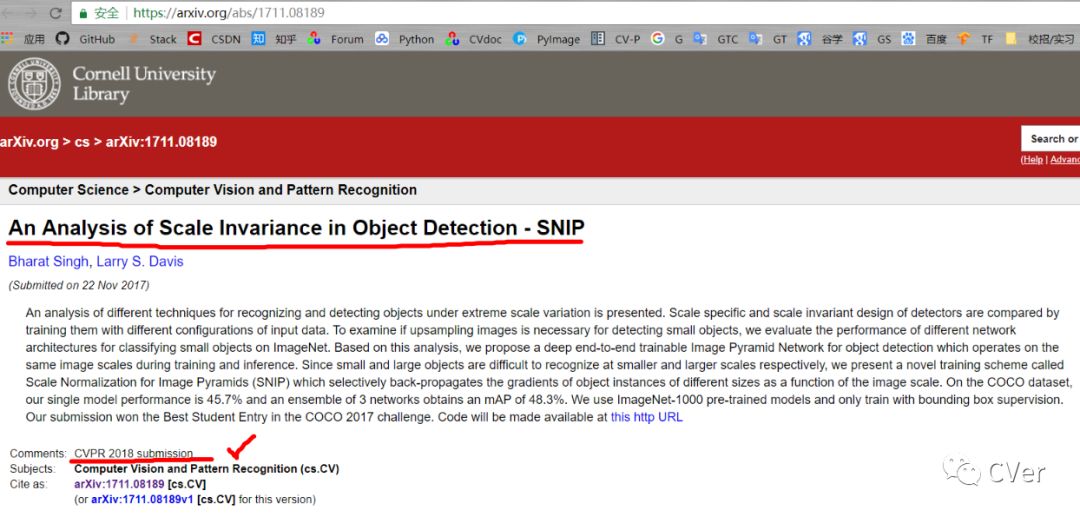Open the TF TensorFlow bookmark

click(x=976, y=39)
